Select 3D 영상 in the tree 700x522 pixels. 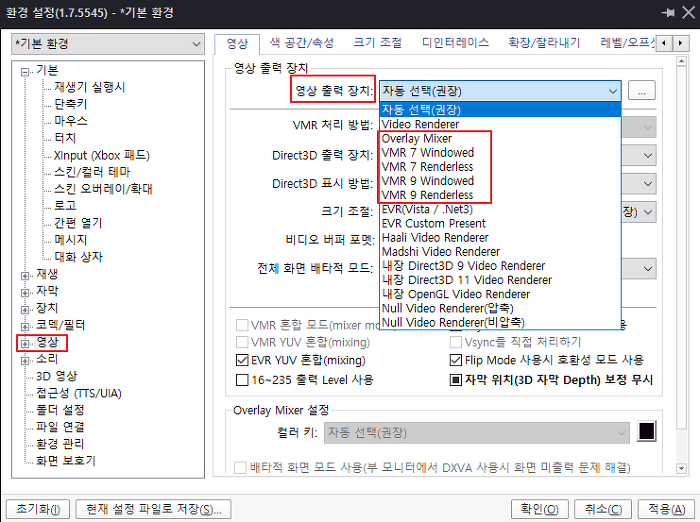click(x=57, y=376)
